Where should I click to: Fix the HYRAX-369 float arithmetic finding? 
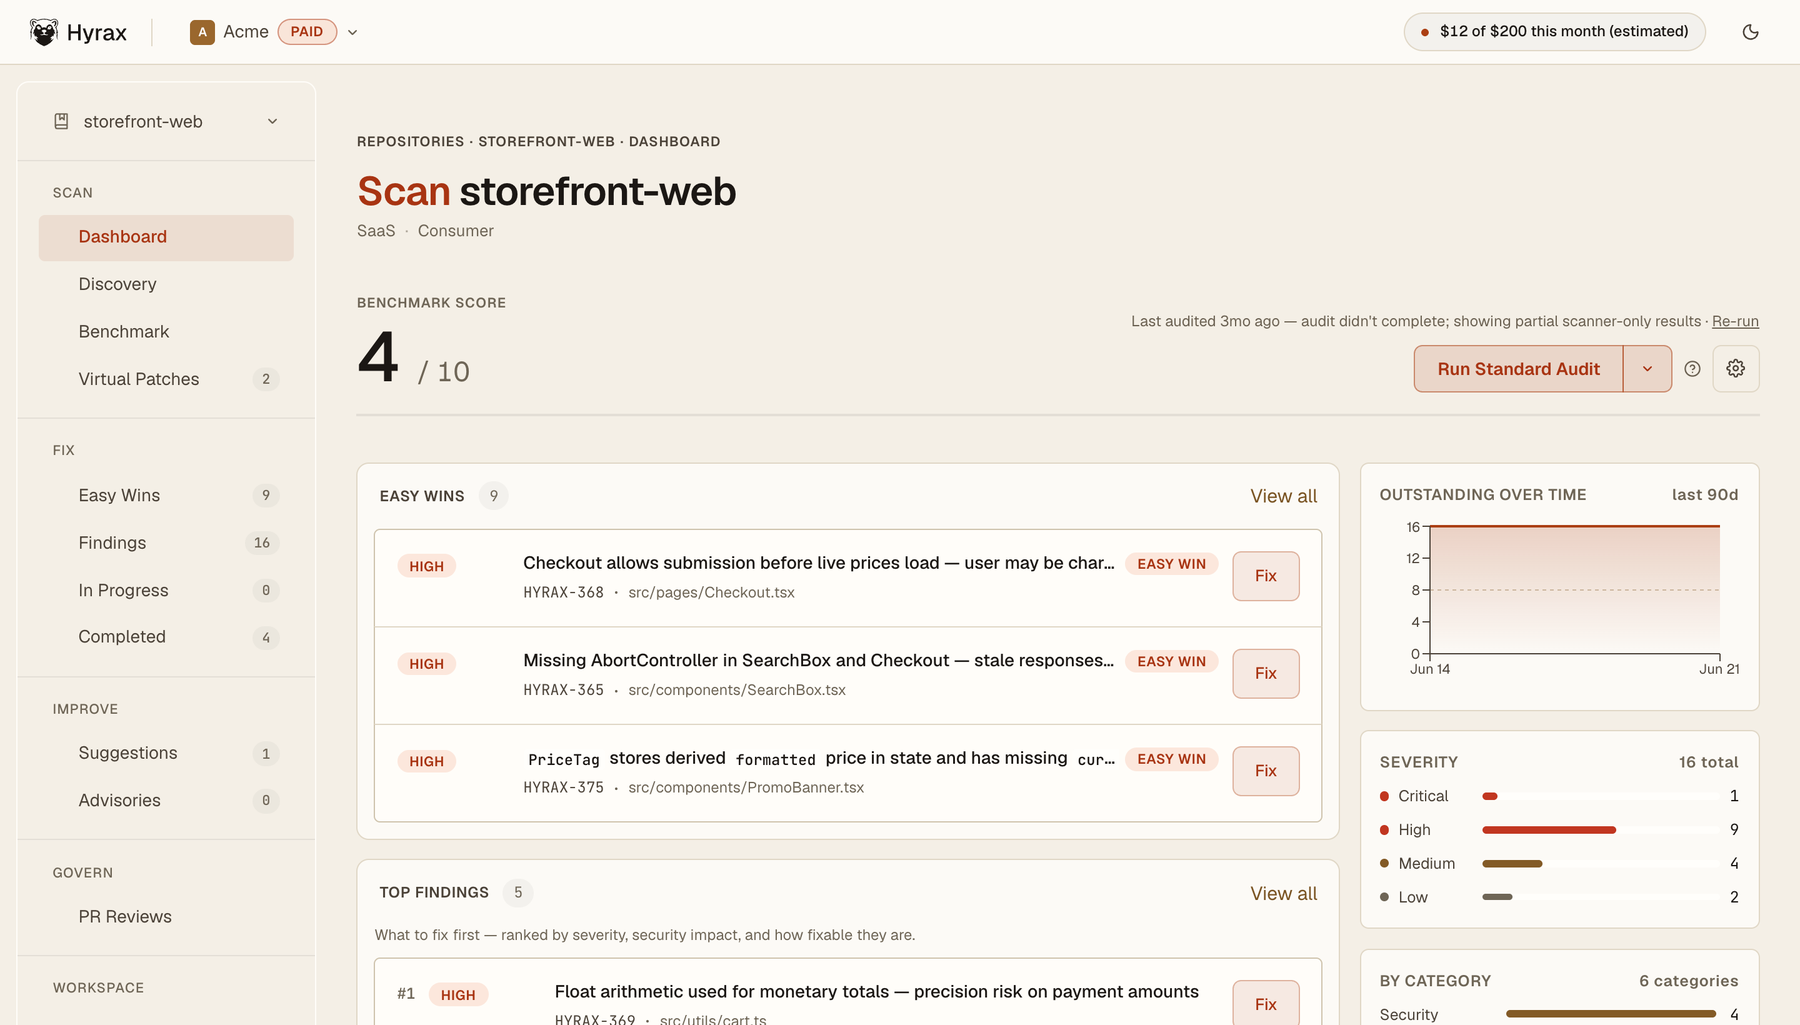[x=1266, y=1004]
